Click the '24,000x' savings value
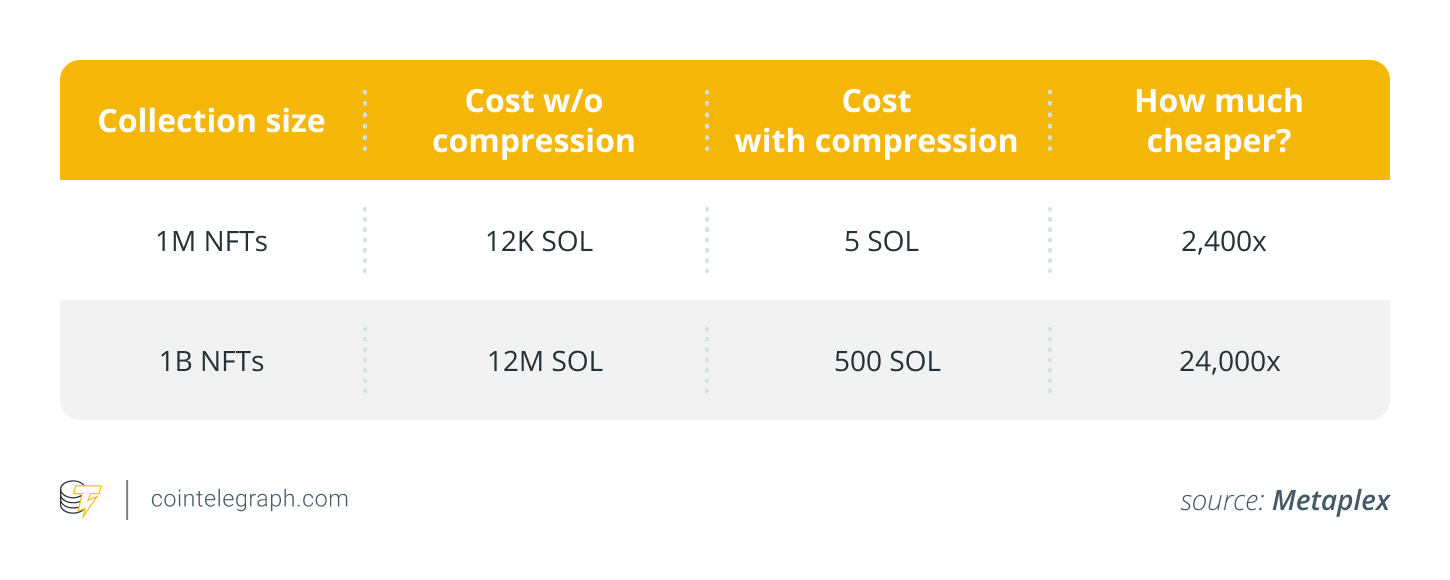The width and height of the screenshot is (1450, 580). point(1229,360)
